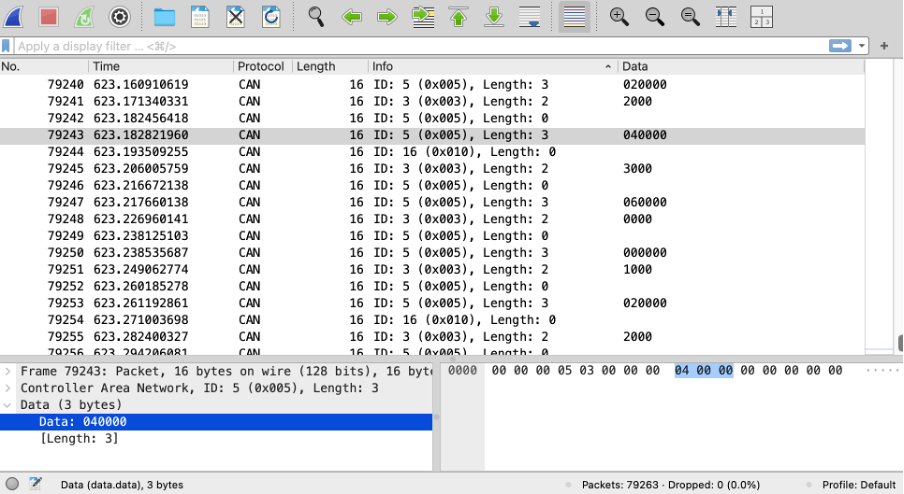The height and width of the screenshot is (494, 904).
Task: Select packet 79240 row
Action: 432,85
